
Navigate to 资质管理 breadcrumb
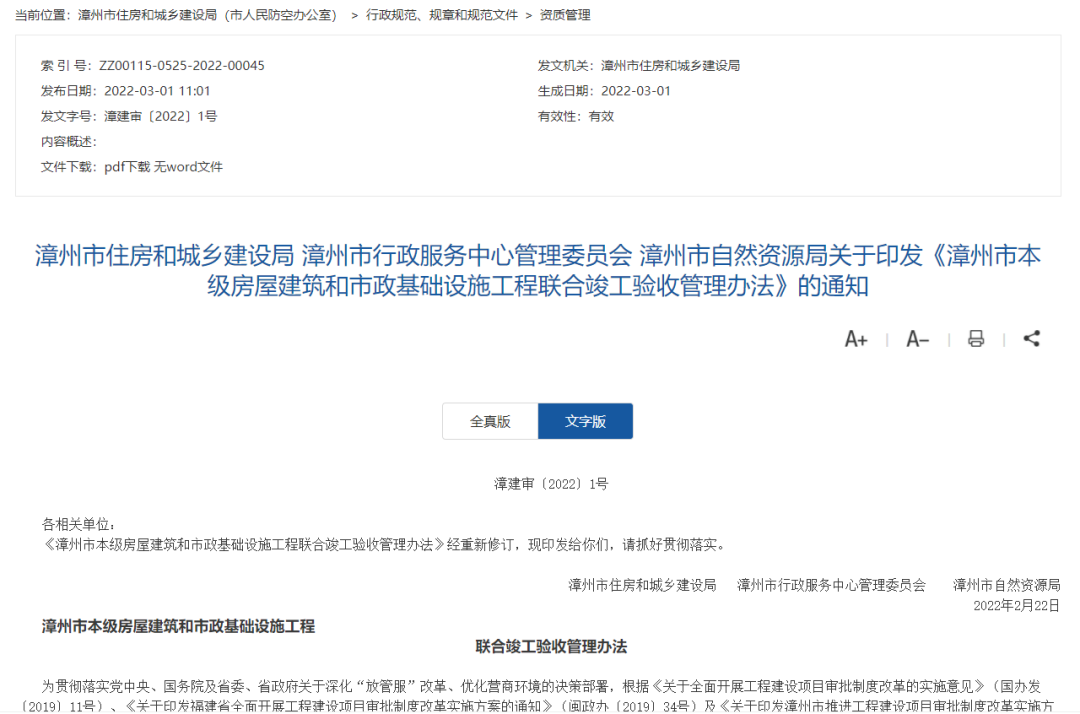point(565,15)
